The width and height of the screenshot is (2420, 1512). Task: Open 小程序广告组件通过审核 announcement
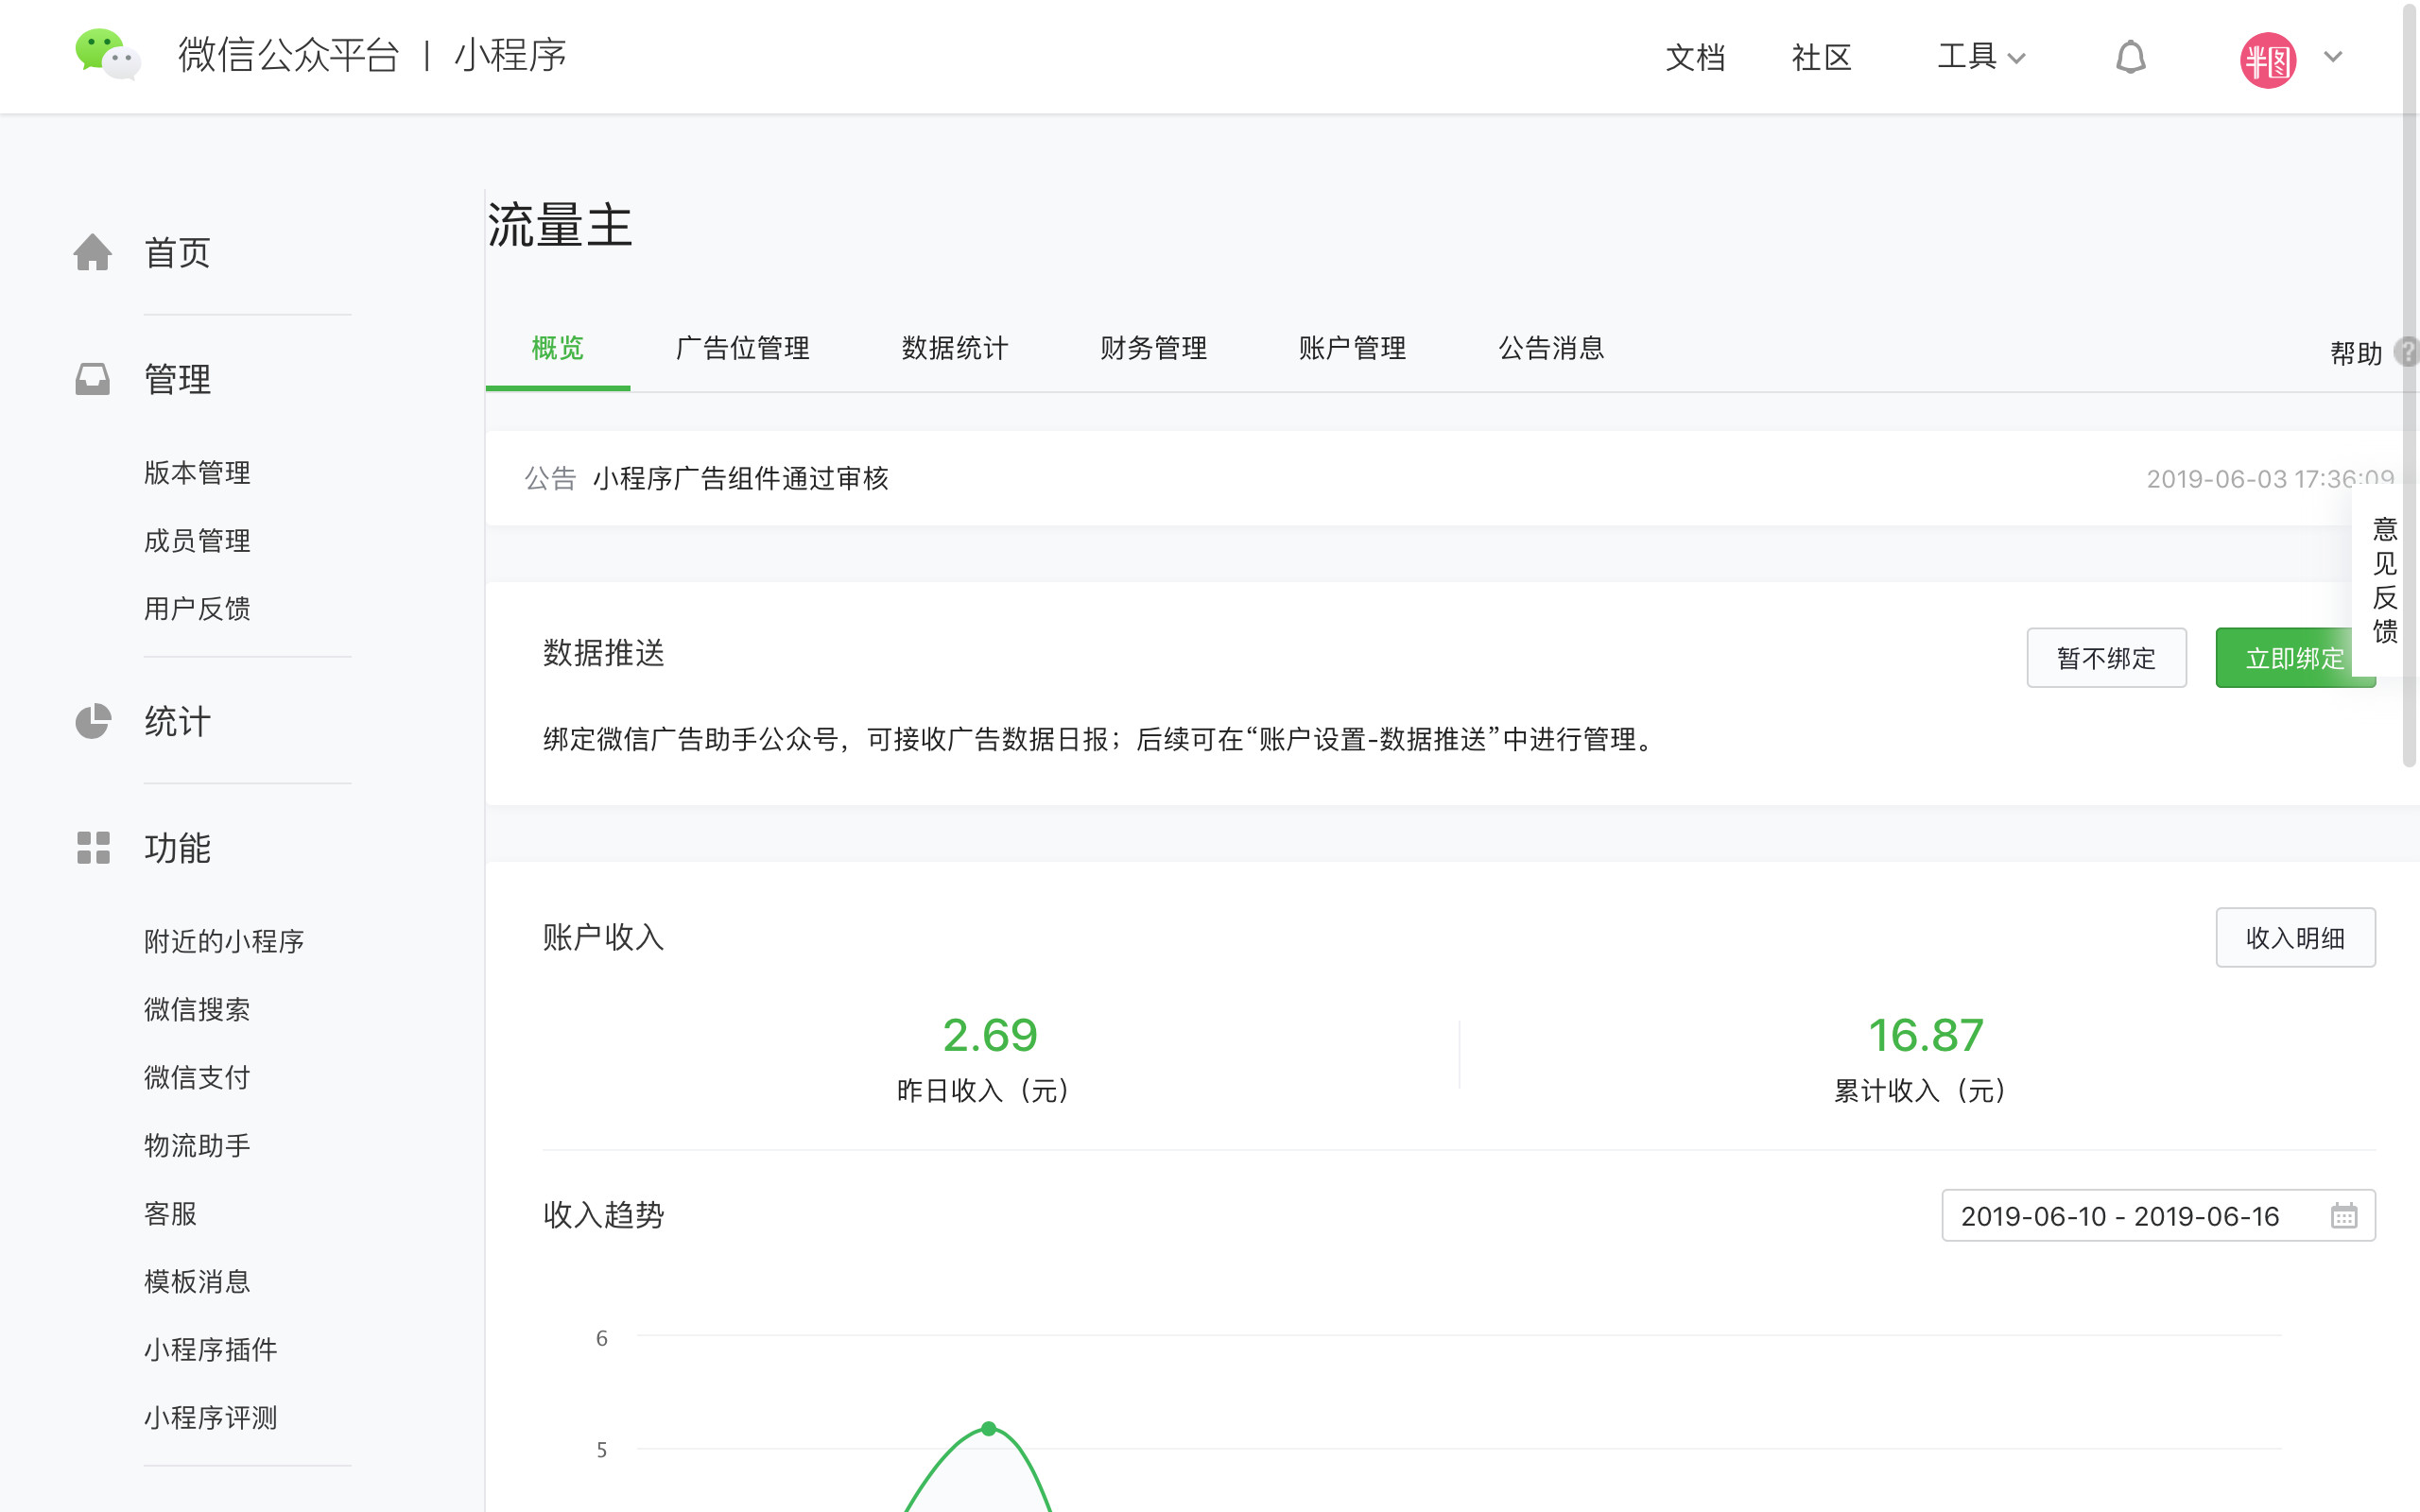(740, 479)
